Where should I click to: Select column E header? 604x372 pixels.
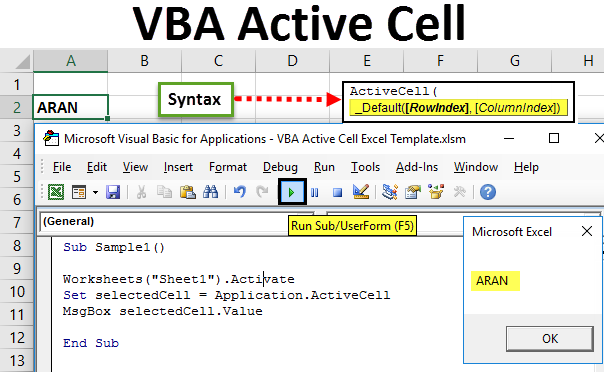[366, 60]
